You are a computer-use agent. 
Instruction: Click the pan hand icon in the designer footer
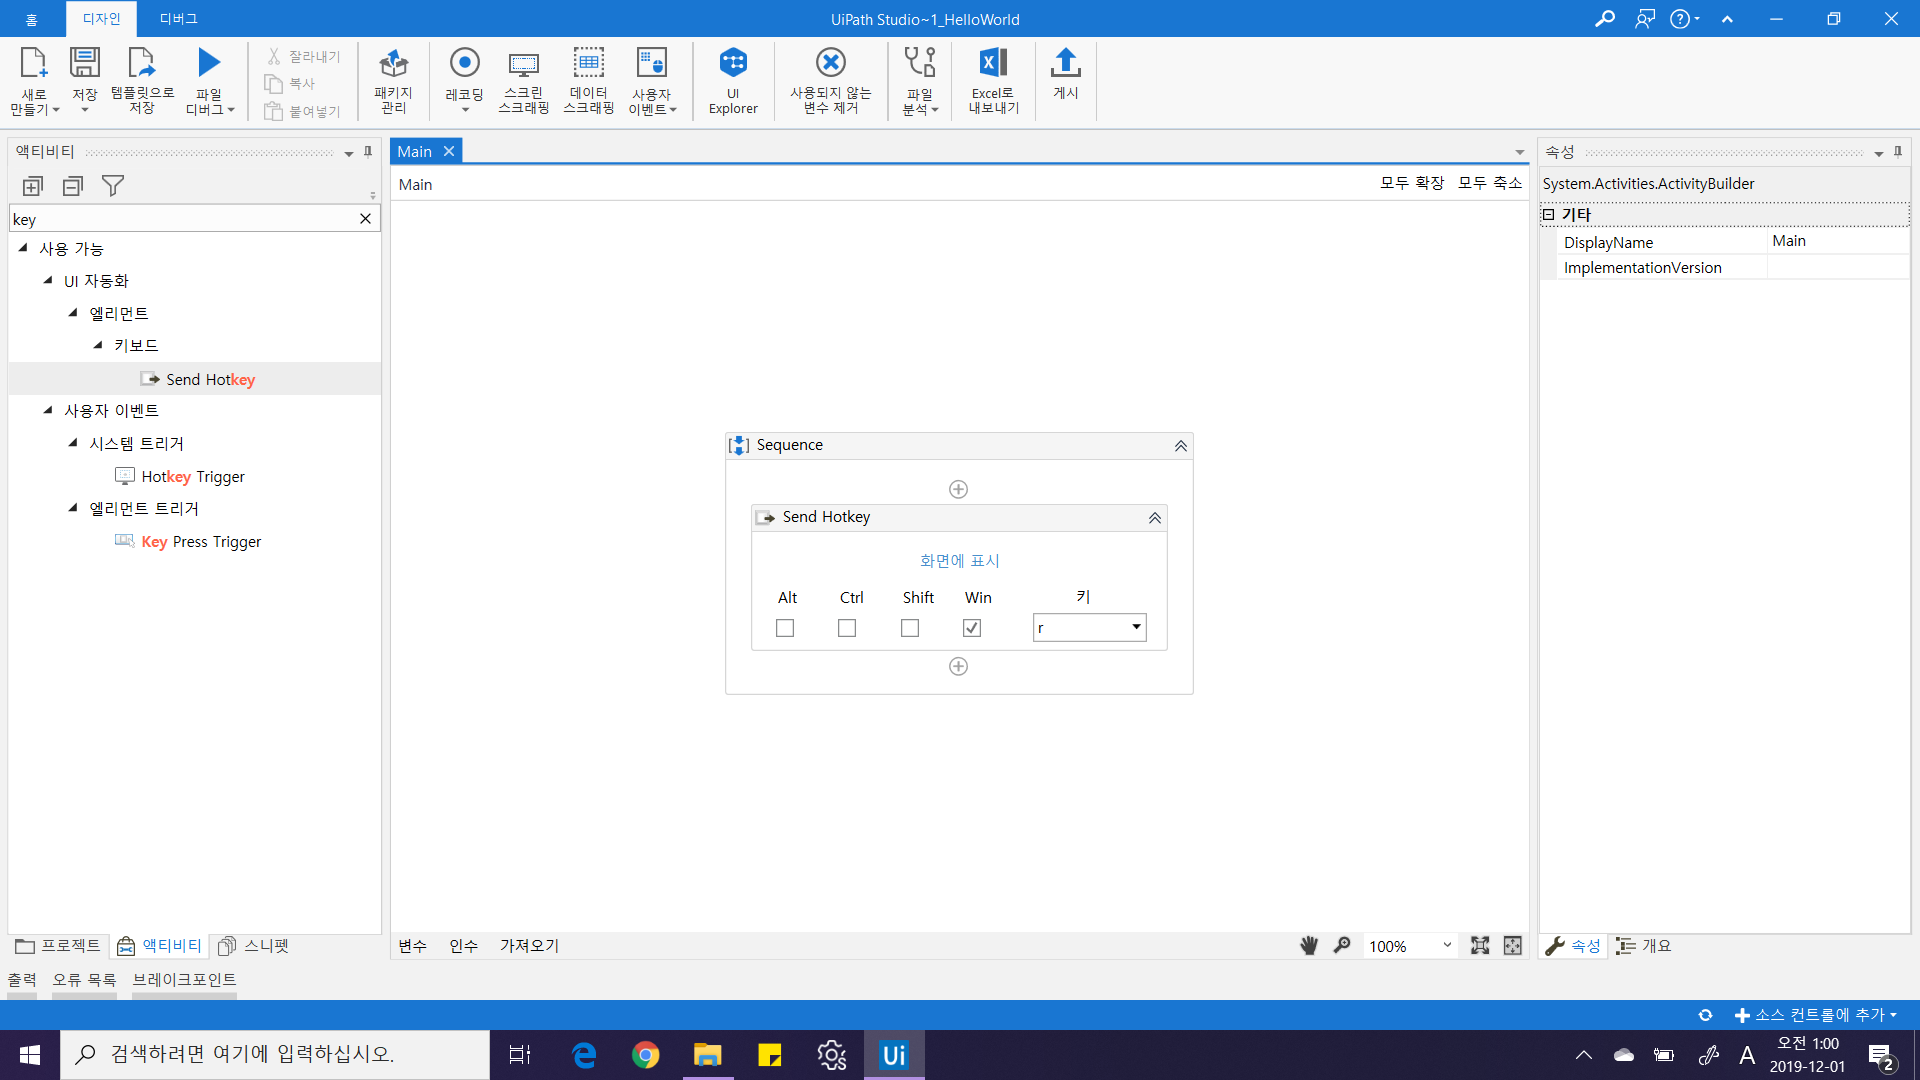pos(1308,946)
